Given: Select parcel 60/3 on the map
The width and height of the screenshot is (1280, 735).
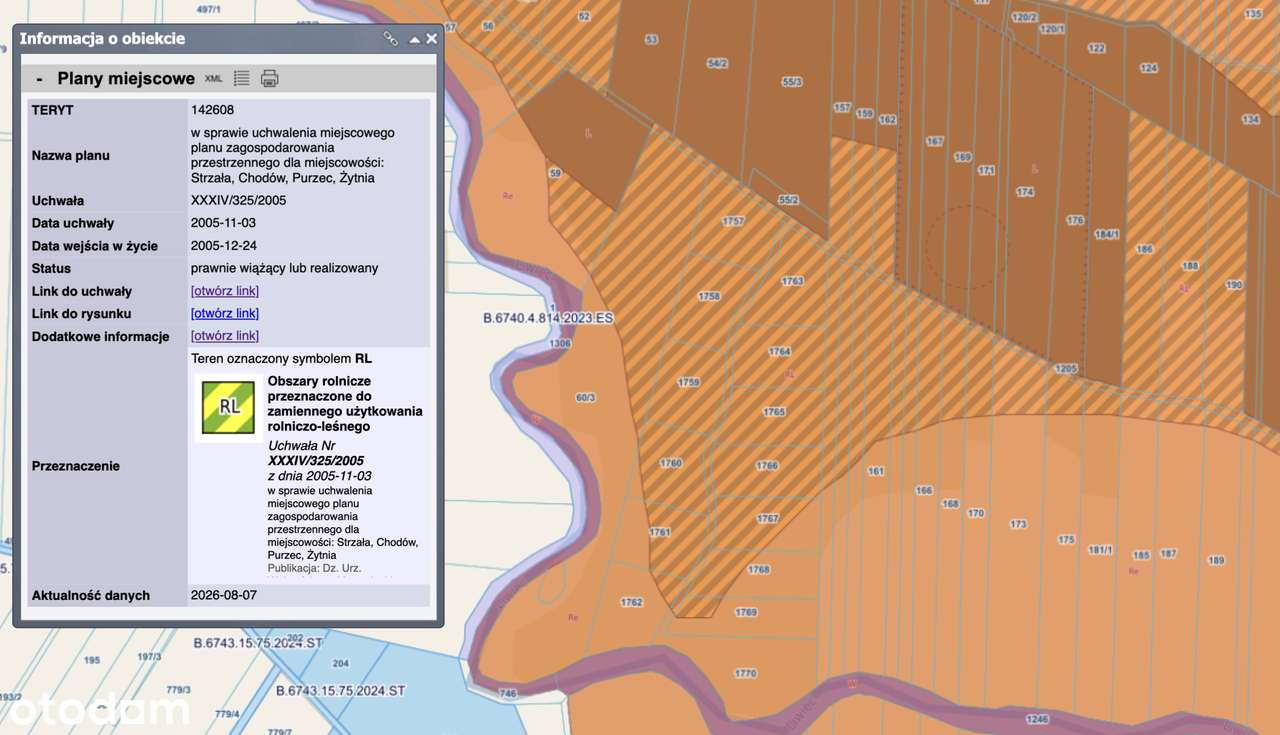Looking at the screenshot, I should point(586,397).
